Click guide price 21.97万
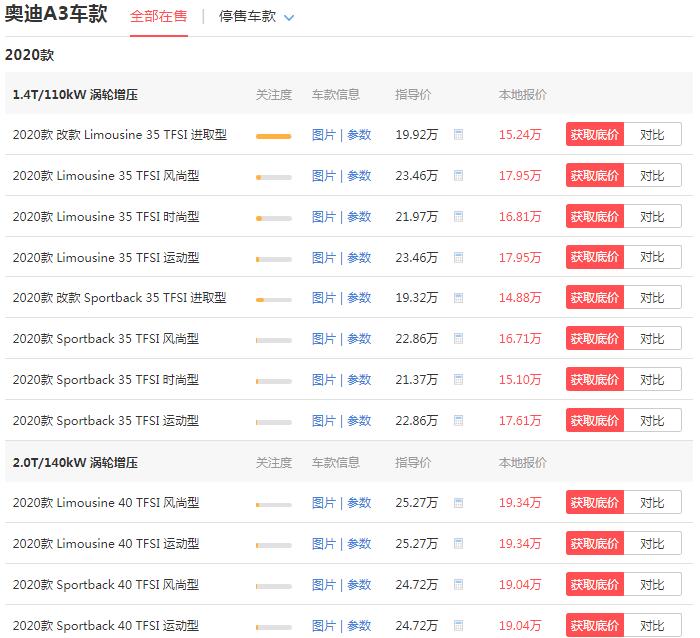This screenshot has height=638, width=700. (x=417, y=217)
